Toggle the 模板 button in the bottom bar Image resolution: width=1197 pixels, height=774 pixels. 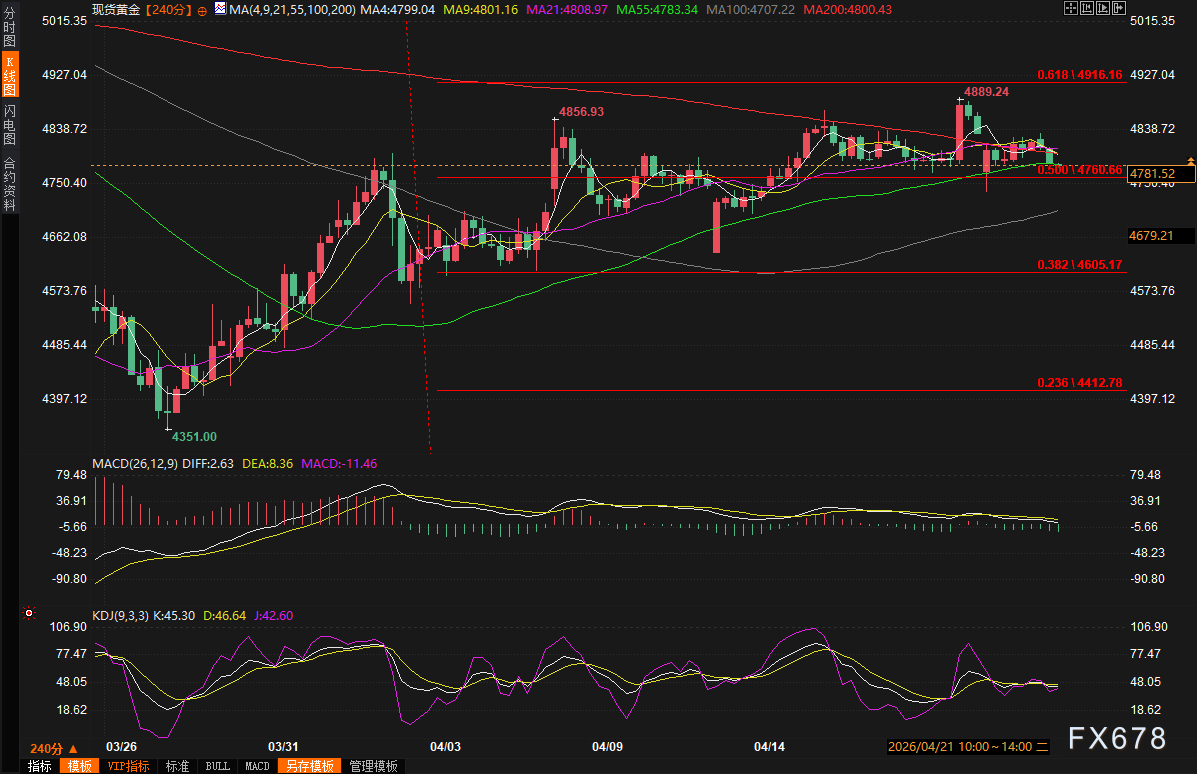click(x=78, y=766)
